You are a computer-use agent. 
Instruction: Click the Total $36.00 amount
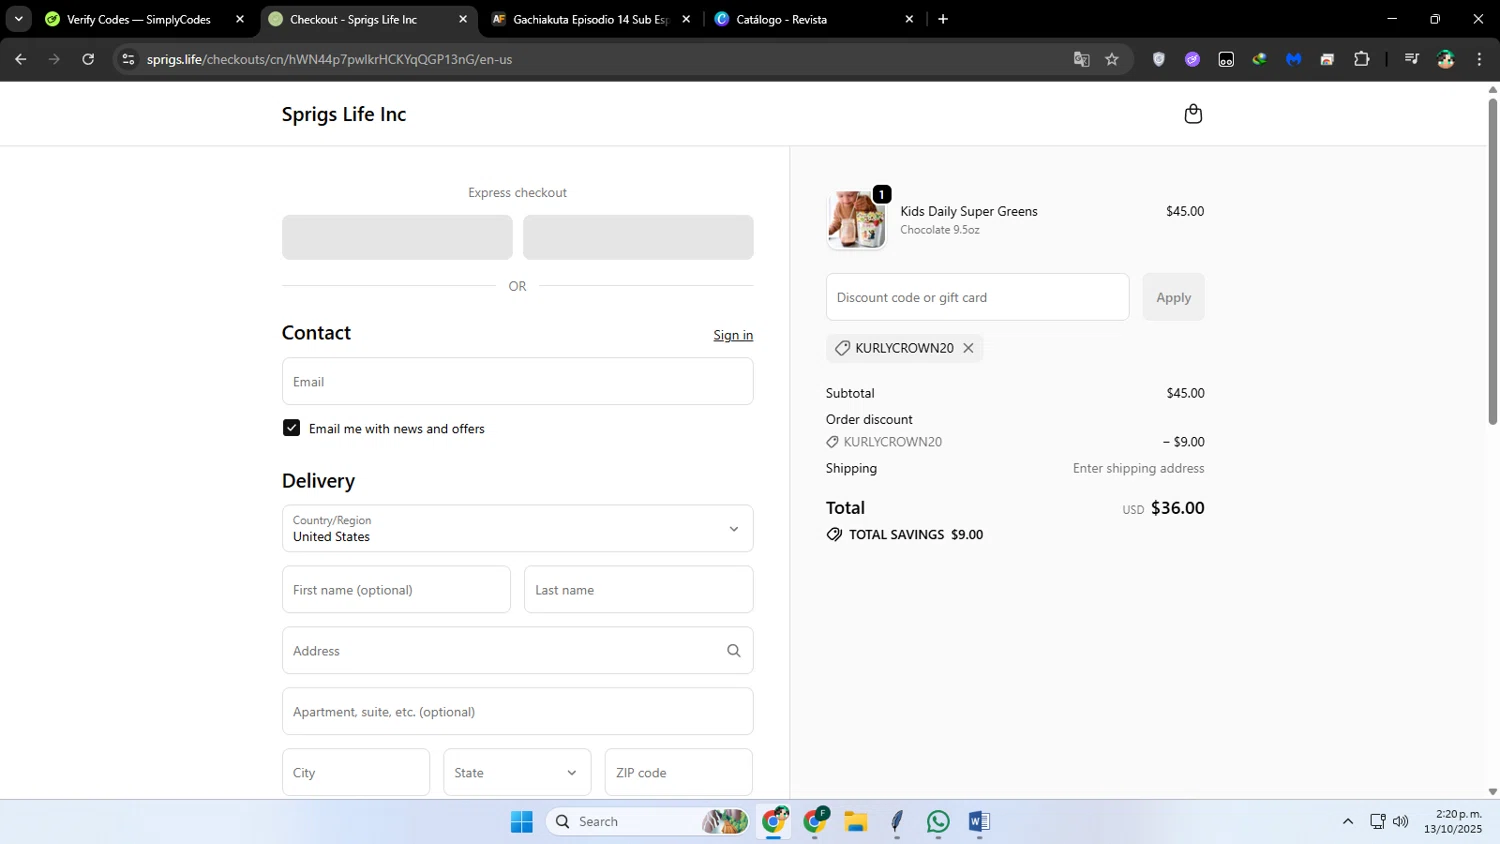[1177, 508]
